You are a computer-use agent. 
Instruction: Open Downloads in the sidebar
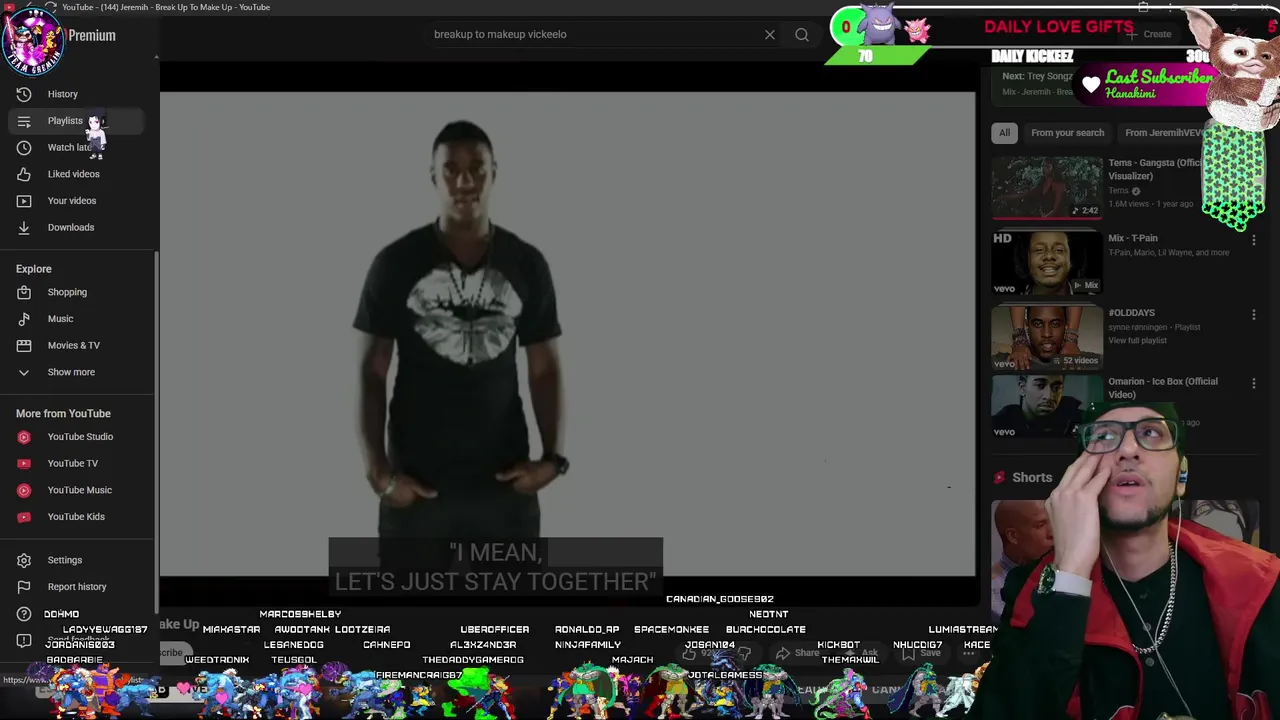(x=77, y=227)
